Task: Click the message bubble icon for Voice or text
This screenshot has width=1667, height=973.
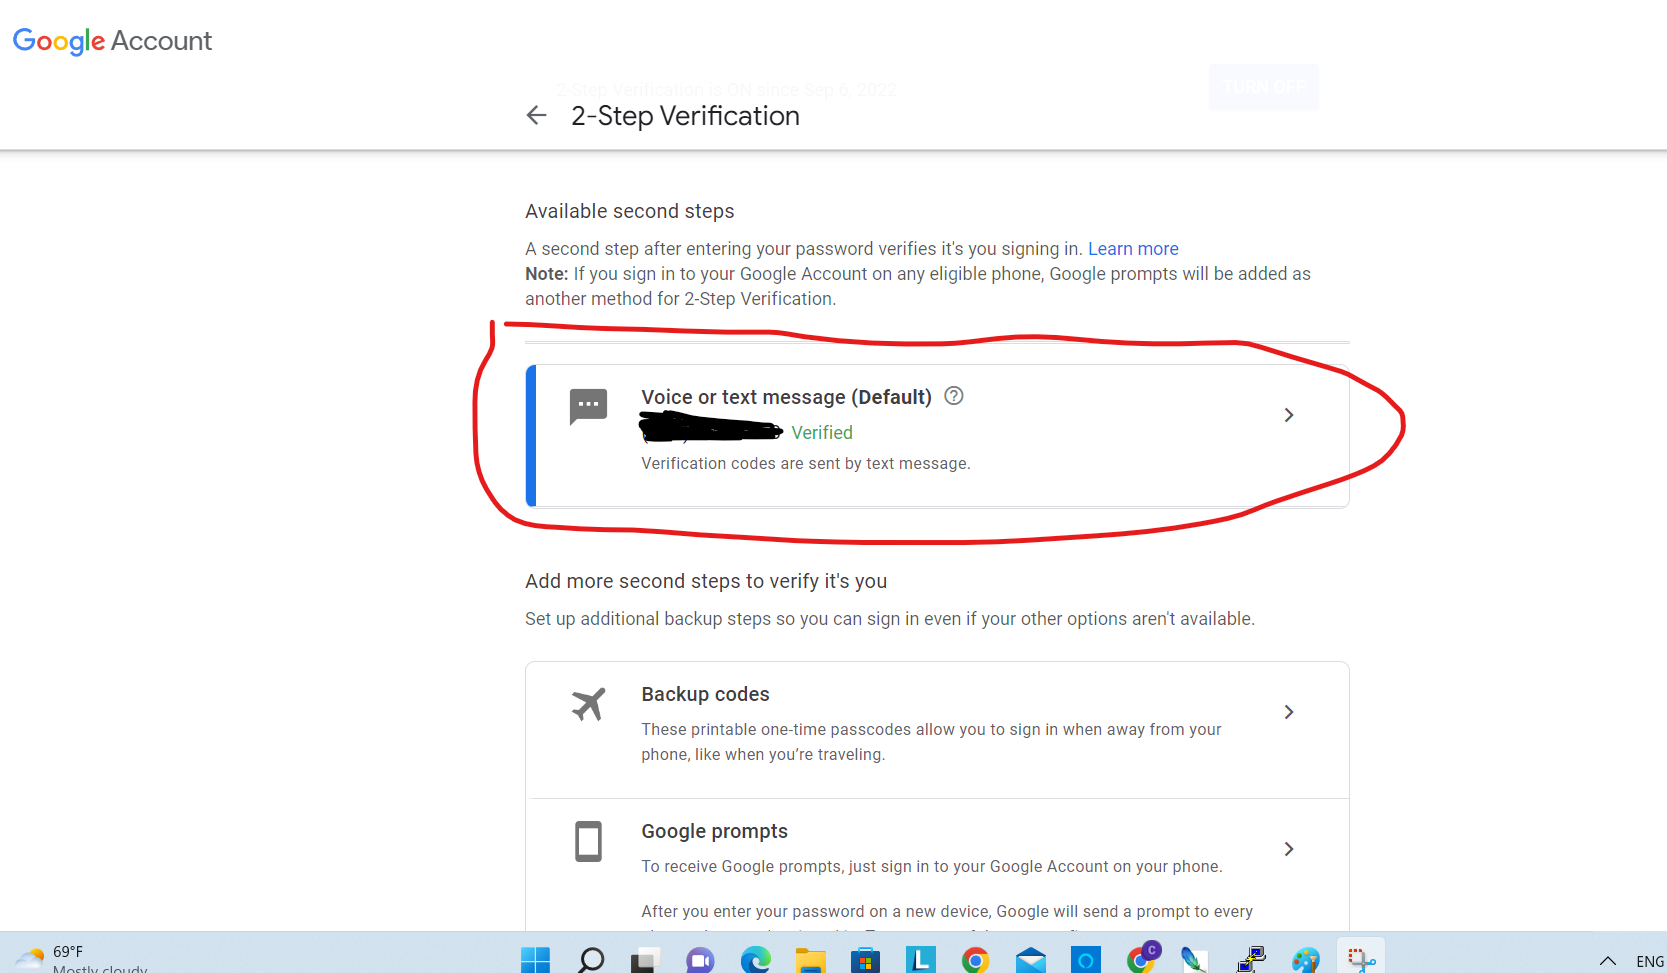Action: point(588,406)
